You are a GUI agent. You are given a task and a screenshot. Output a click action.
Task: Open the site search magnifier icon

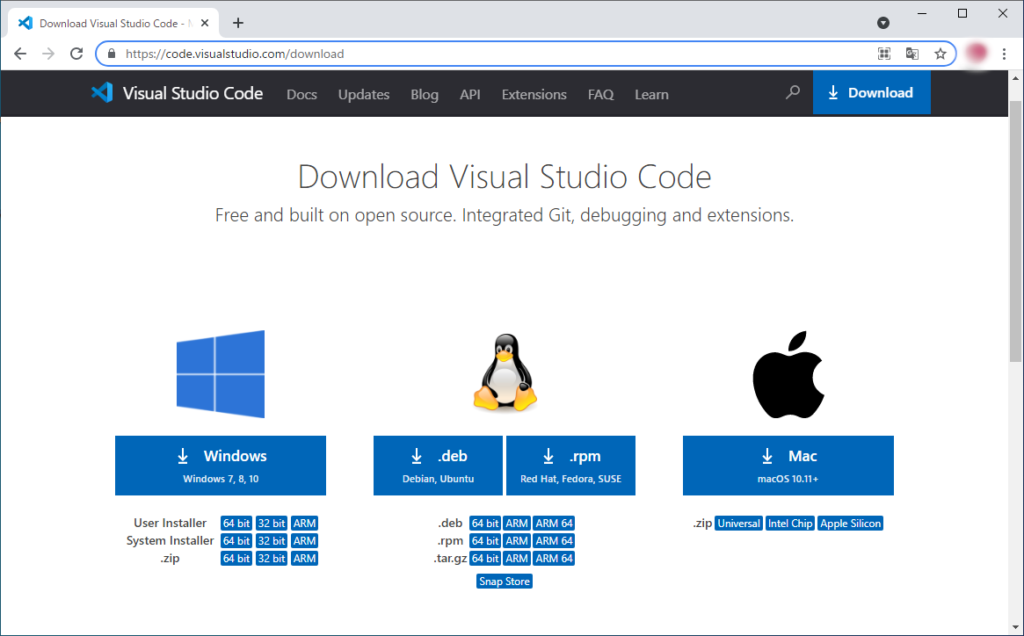point(793,93)
